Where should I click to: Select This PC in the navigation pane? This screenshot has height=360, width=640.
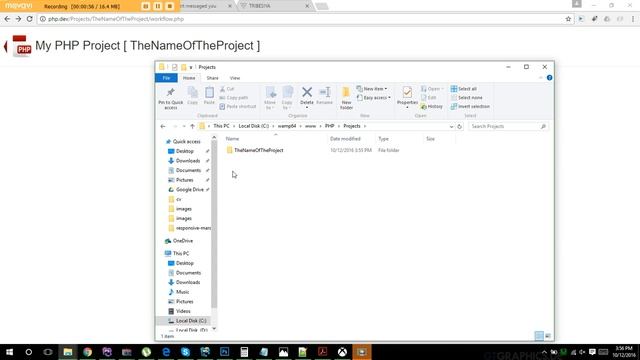pyautogui.click(x=181, y=253)
